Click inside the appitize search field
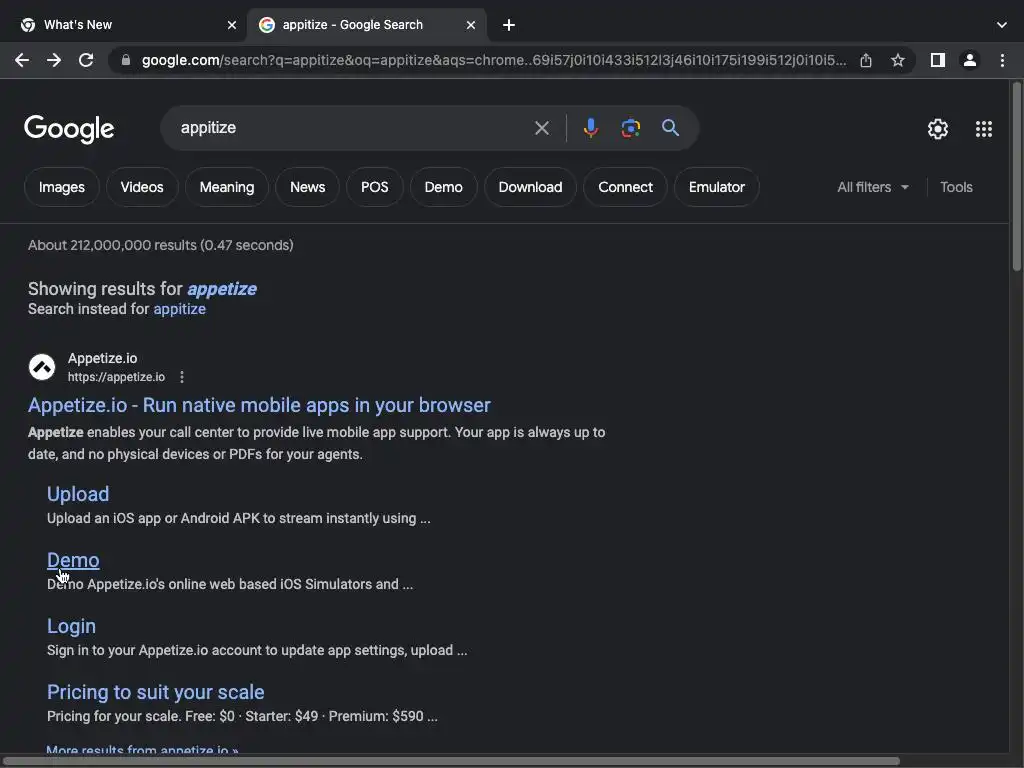 point(353,128)
